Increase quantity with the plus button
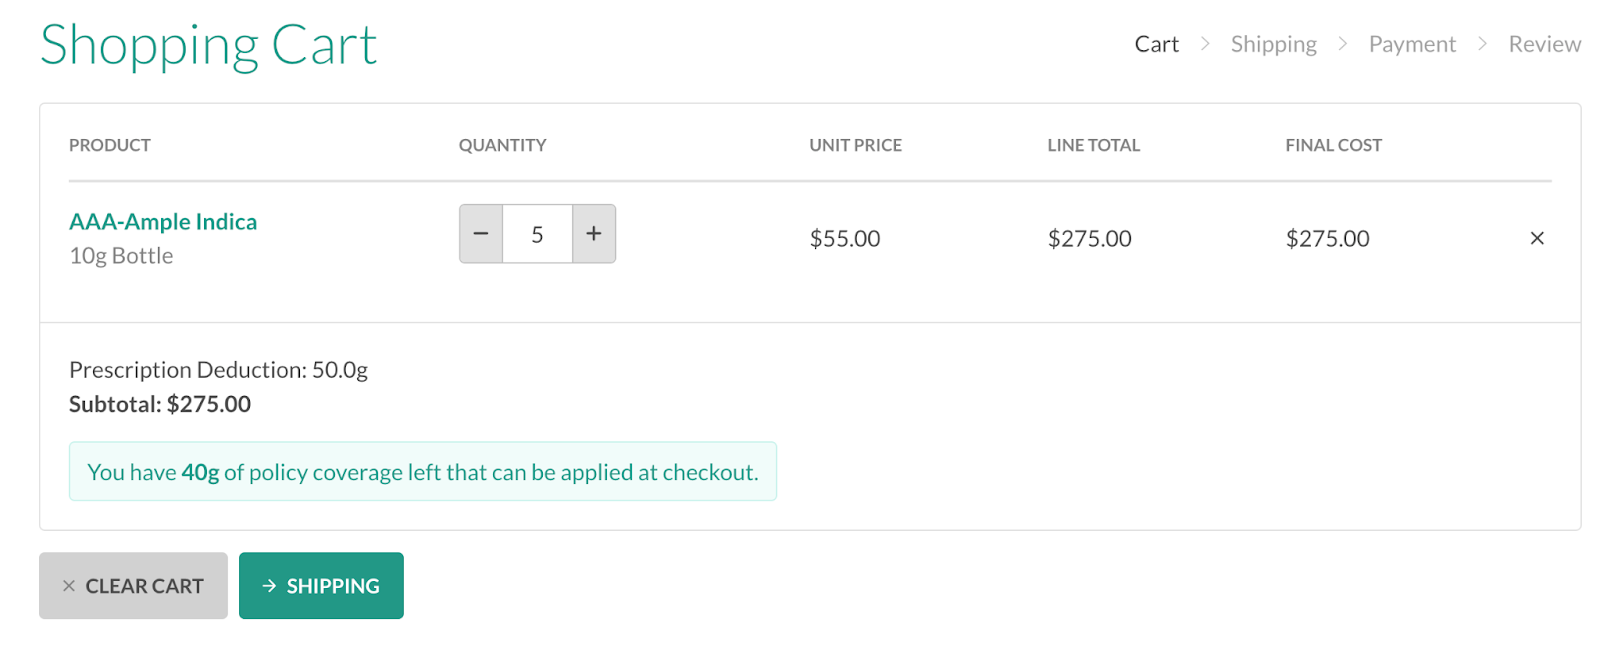Viewport: 1600px width, 645px height. 594,234
